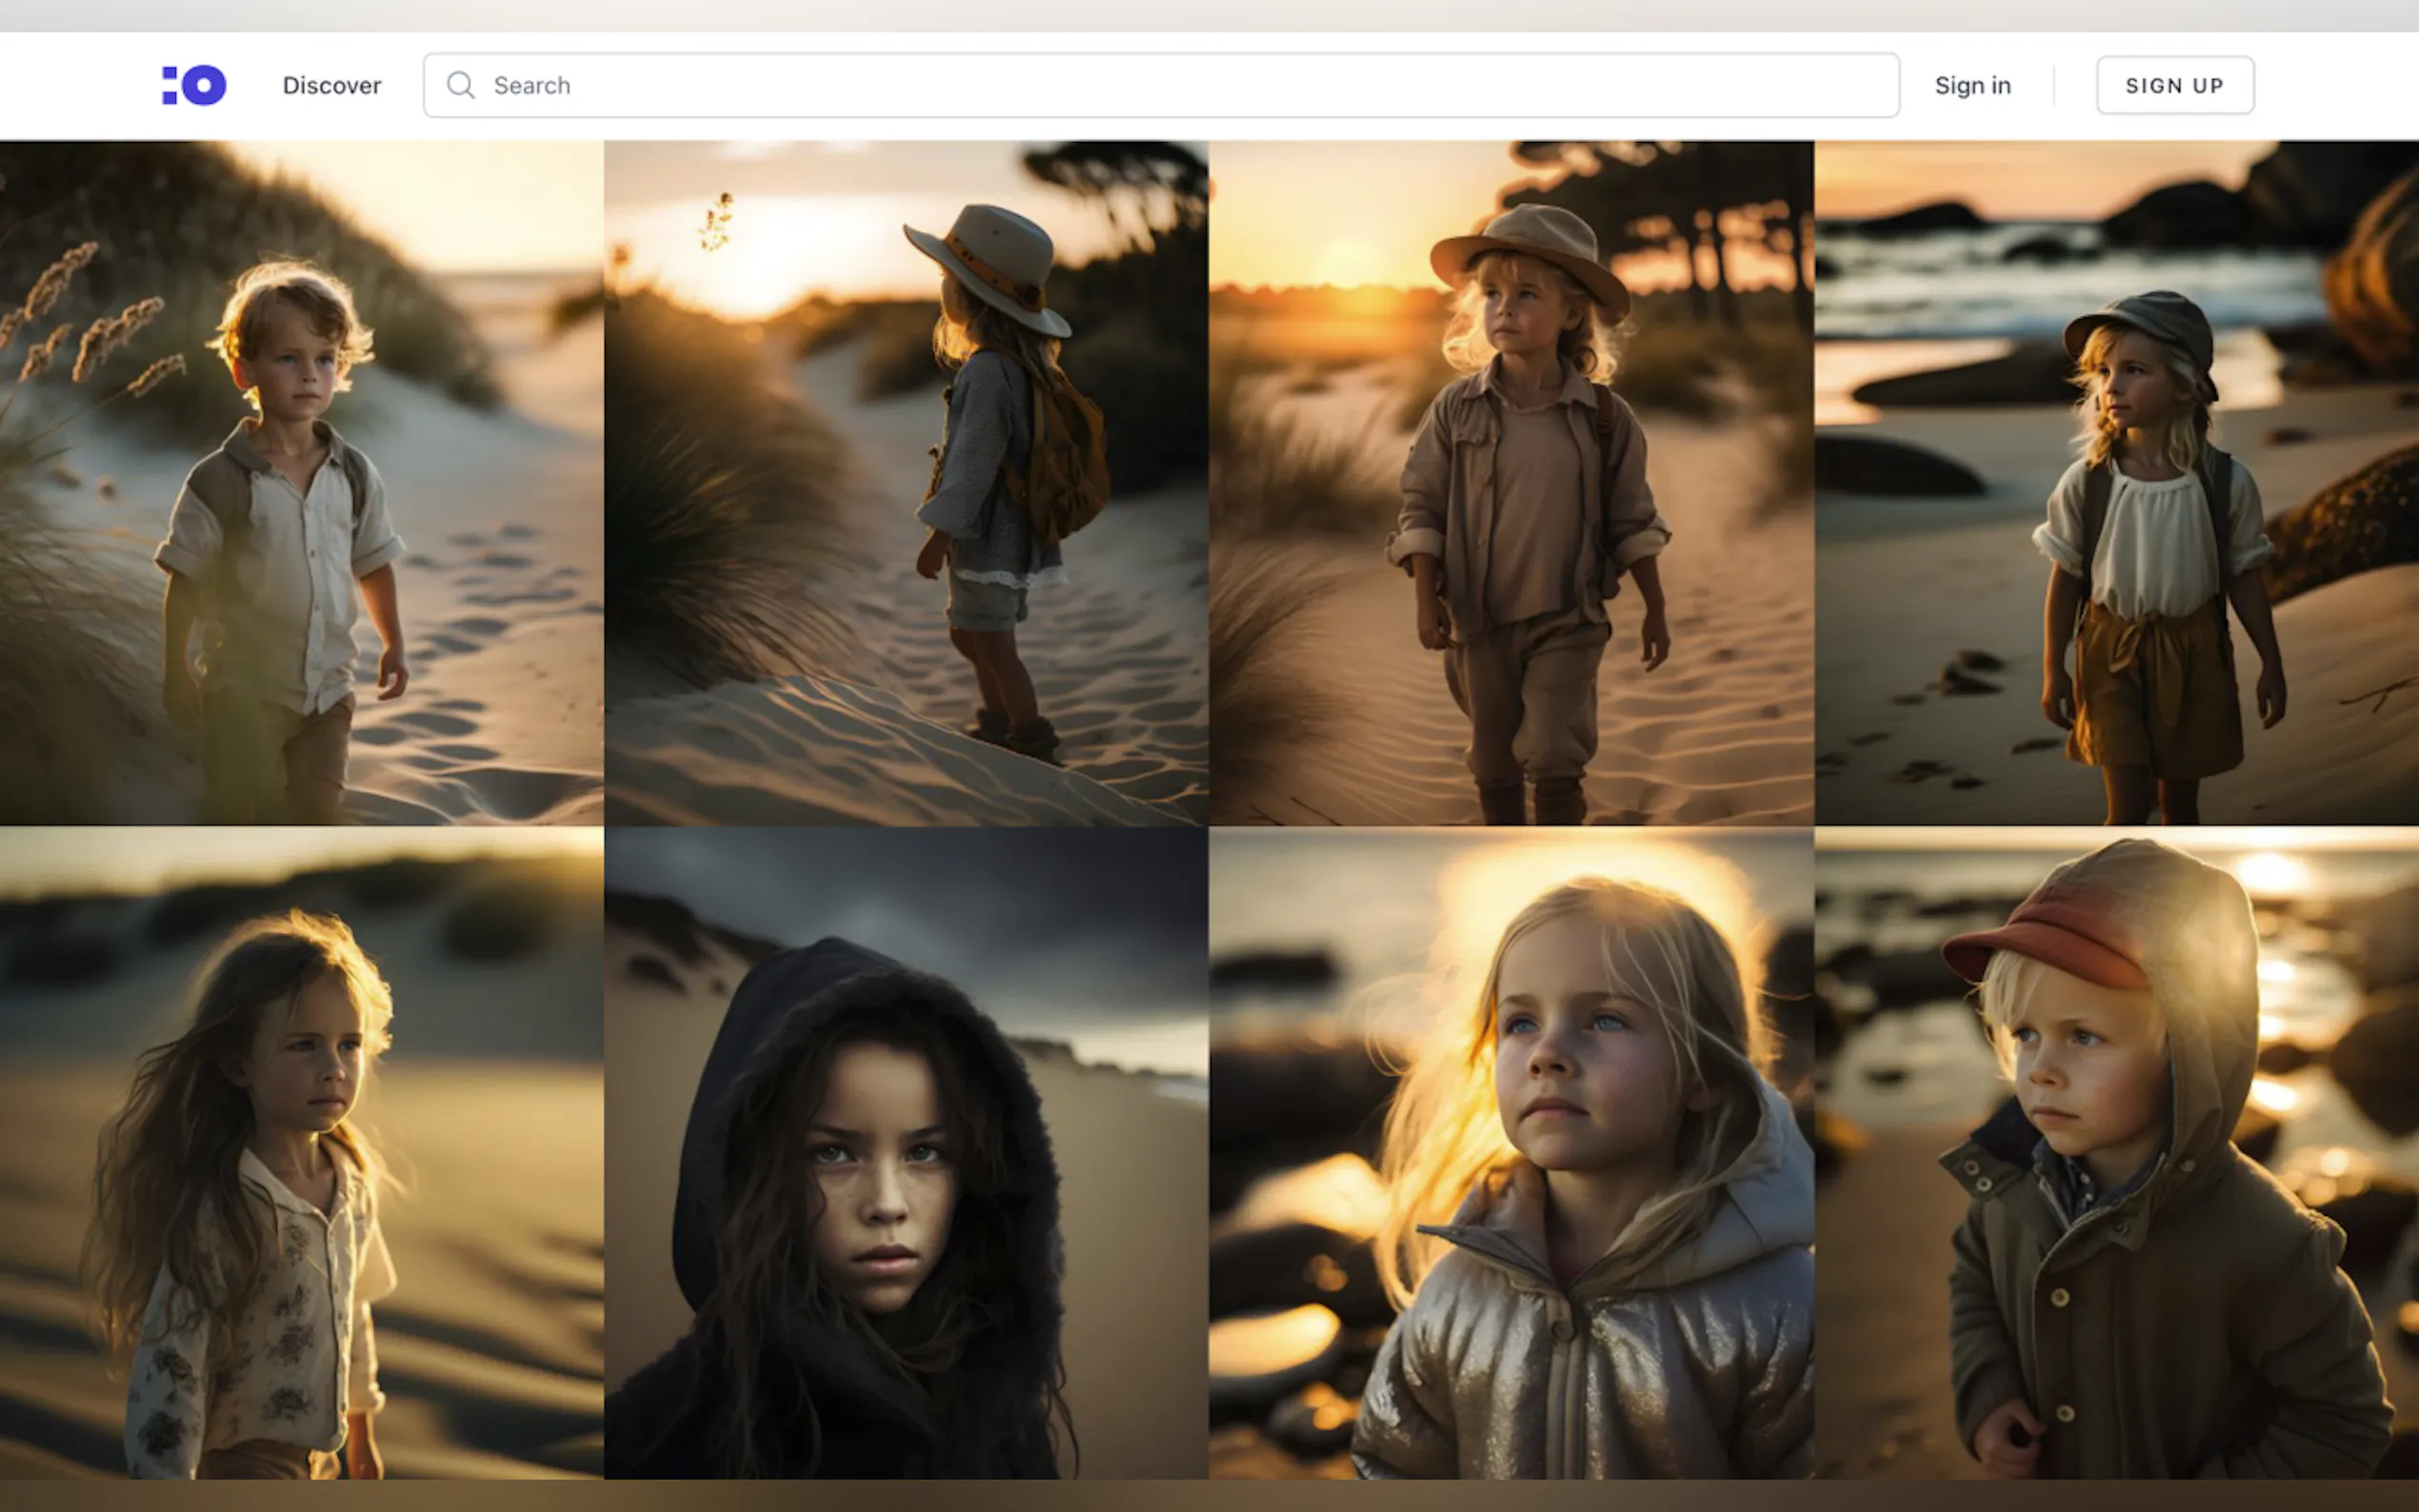
Task: Open the Discover page
Action: pyautogui.click(x=331, y=85)
